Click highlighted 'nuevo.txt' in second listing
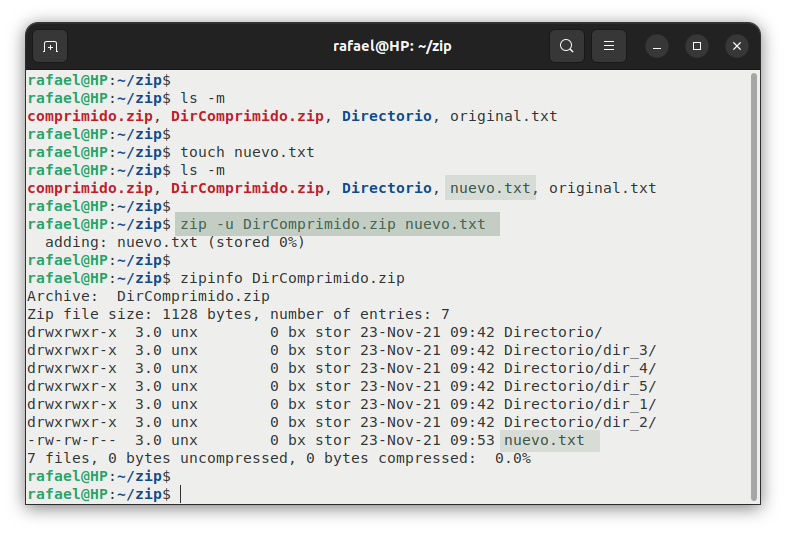This screenshot has width=786, height=533. pos(490,188)
